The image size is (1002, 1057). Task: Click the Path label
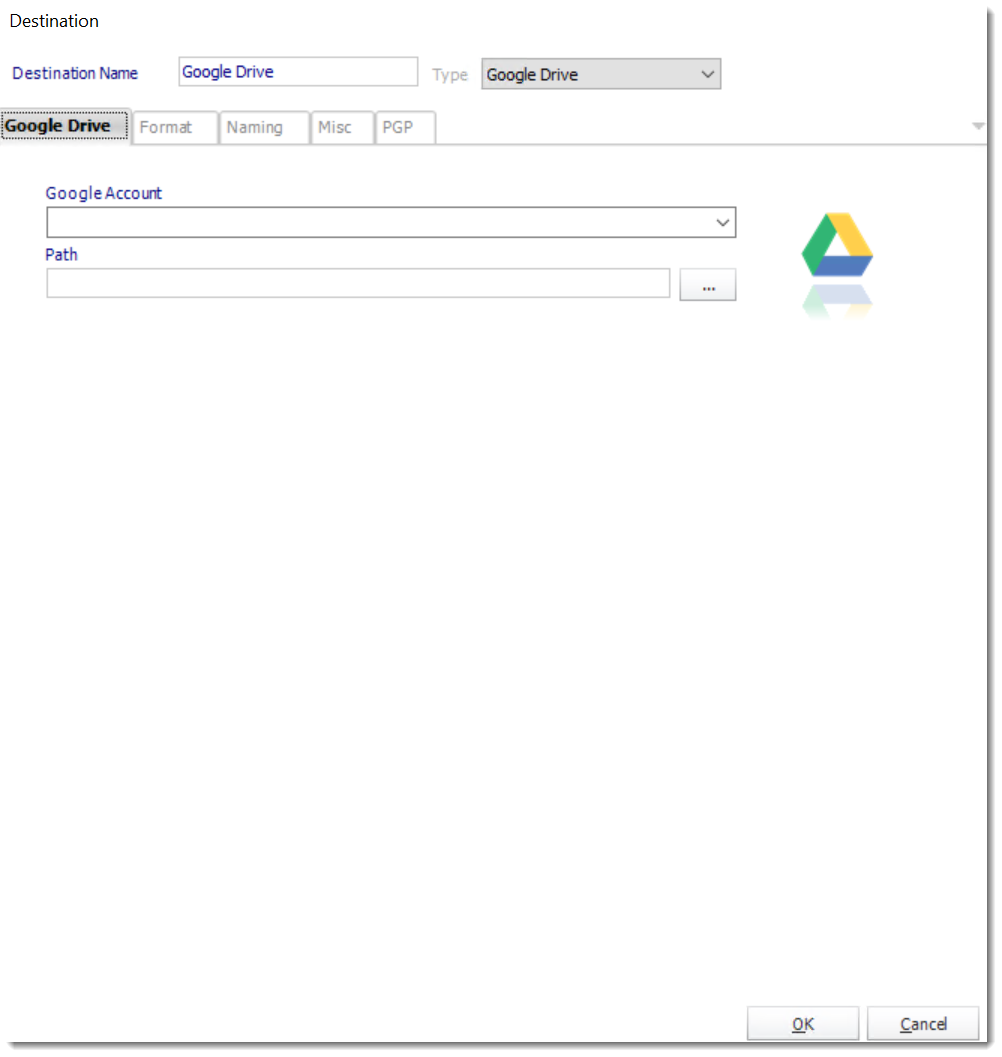61,255
